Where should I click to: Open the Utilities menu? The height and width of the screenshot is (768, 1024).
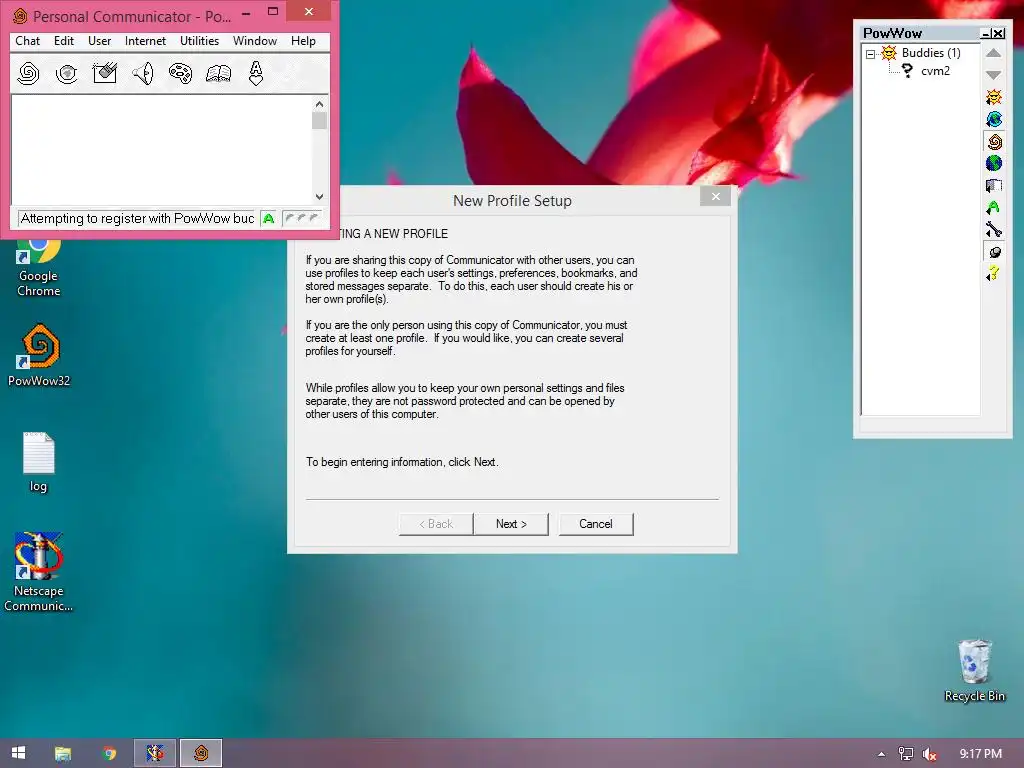[199, 40]
